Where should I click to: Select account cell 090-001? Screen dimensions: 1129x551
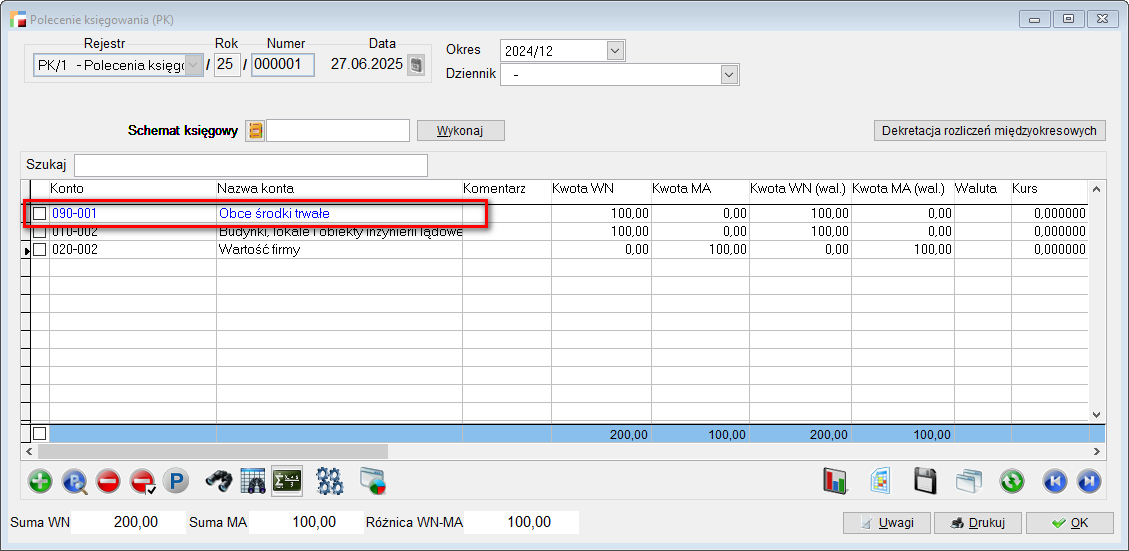coord(132,214)
